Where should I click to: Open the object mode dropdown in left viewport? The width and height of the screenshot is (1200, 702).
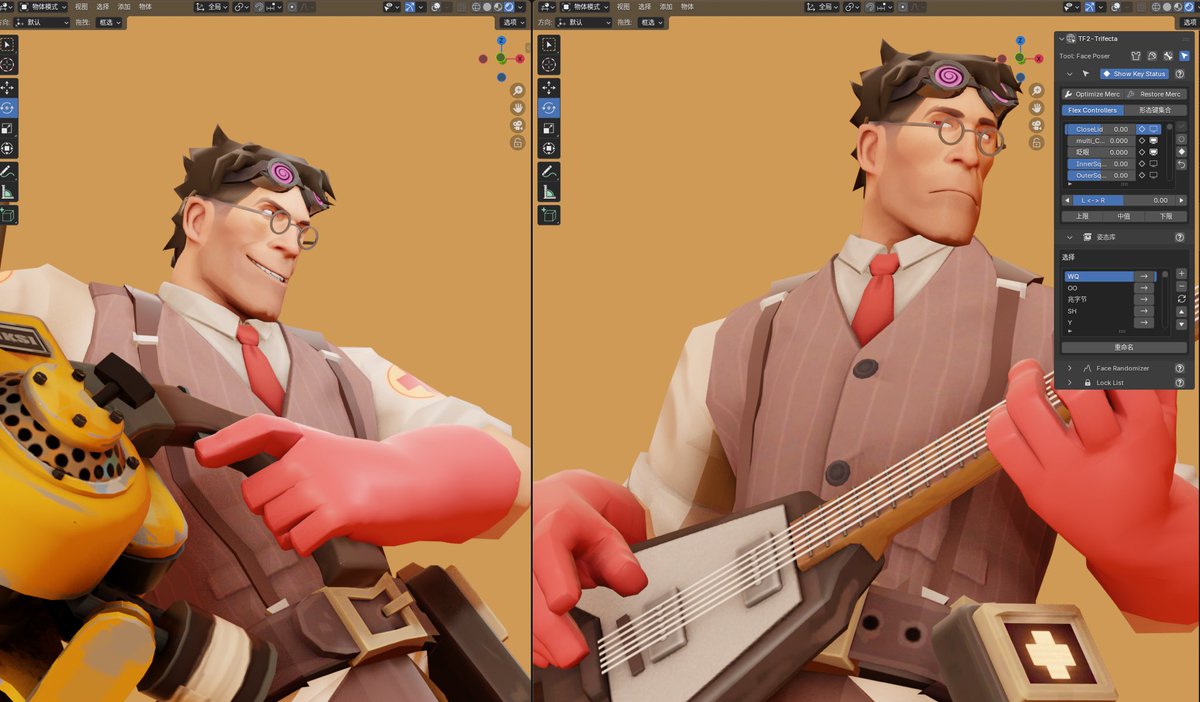coord(42,6)
